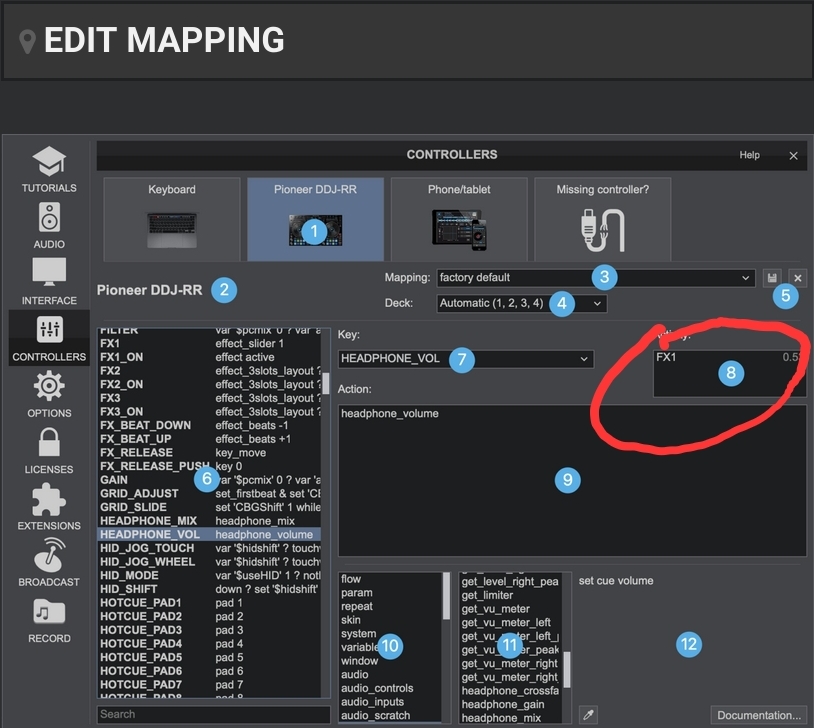The image size is (814, 728).
Task: Open the Options gear section
Action: click(x=49, y=395)
